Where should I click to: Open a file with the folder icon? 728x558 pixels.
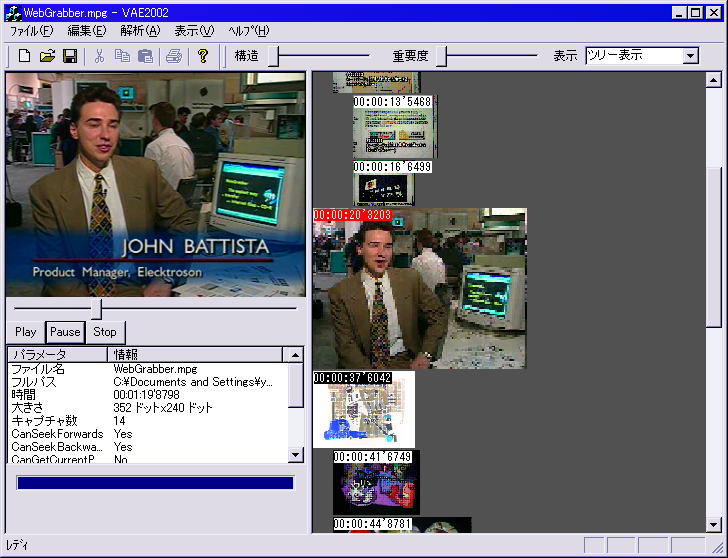tap(47, 56)
